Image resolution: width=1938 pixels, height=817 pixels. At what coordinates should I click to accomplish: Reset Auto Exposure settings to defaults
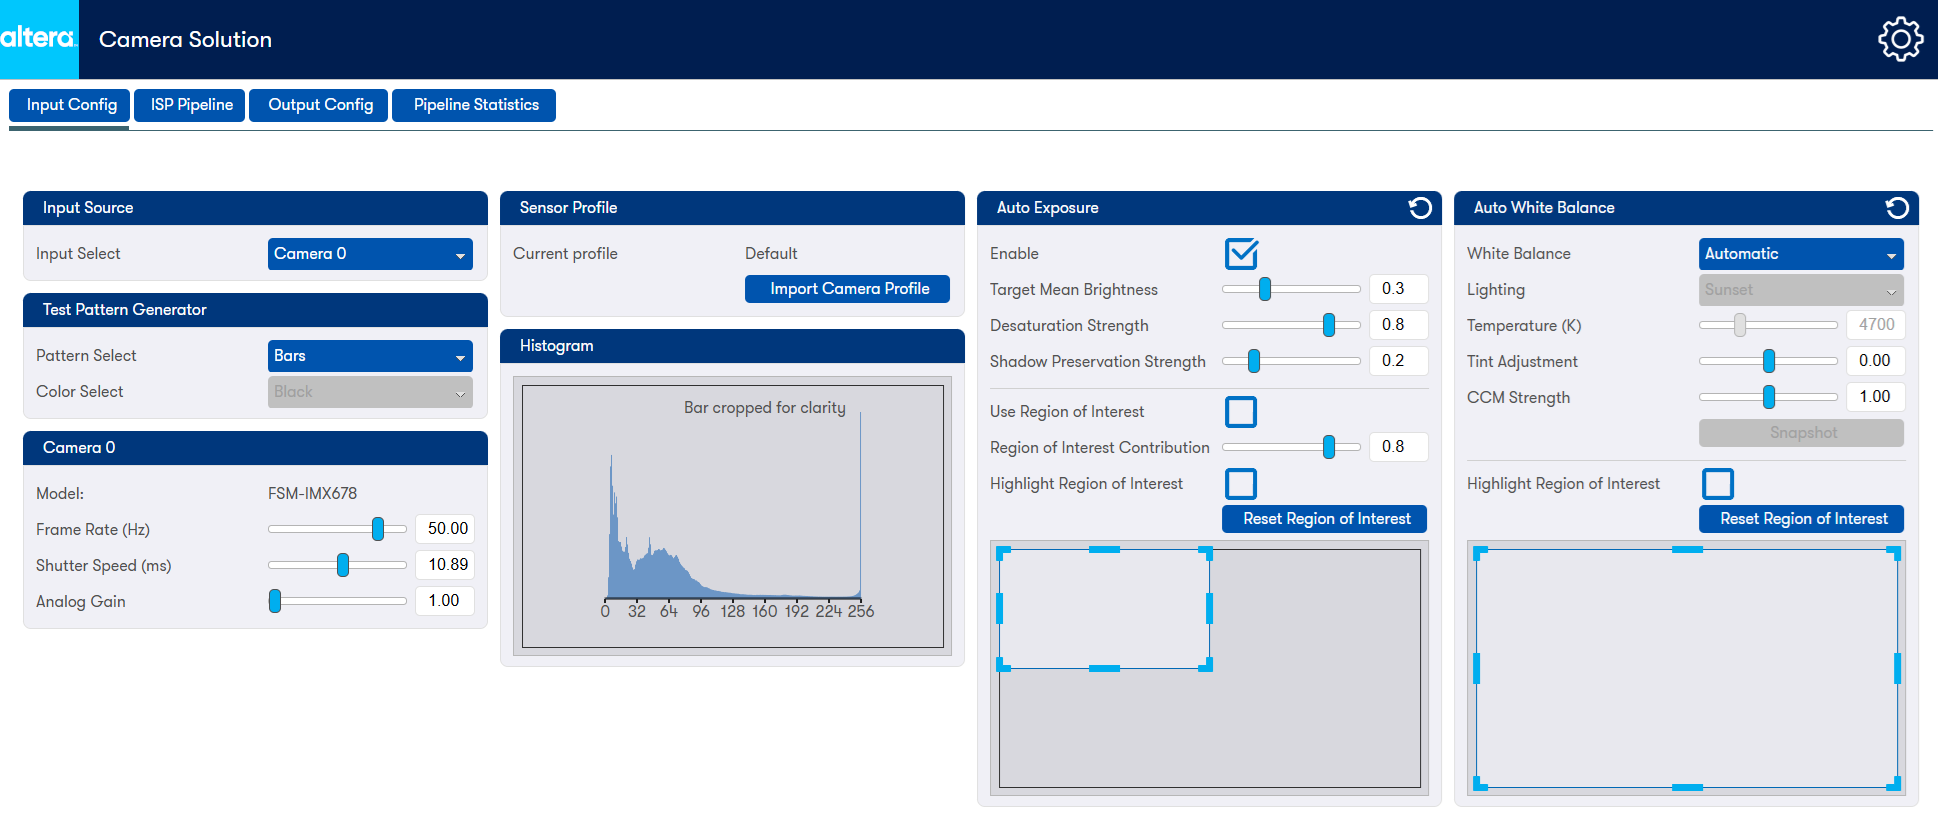(1419, 208)
